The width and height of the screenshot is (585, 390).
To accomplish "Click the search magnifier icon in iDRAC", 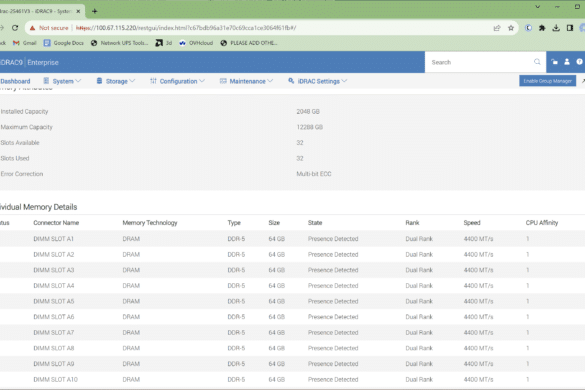I will pos(537,62).
